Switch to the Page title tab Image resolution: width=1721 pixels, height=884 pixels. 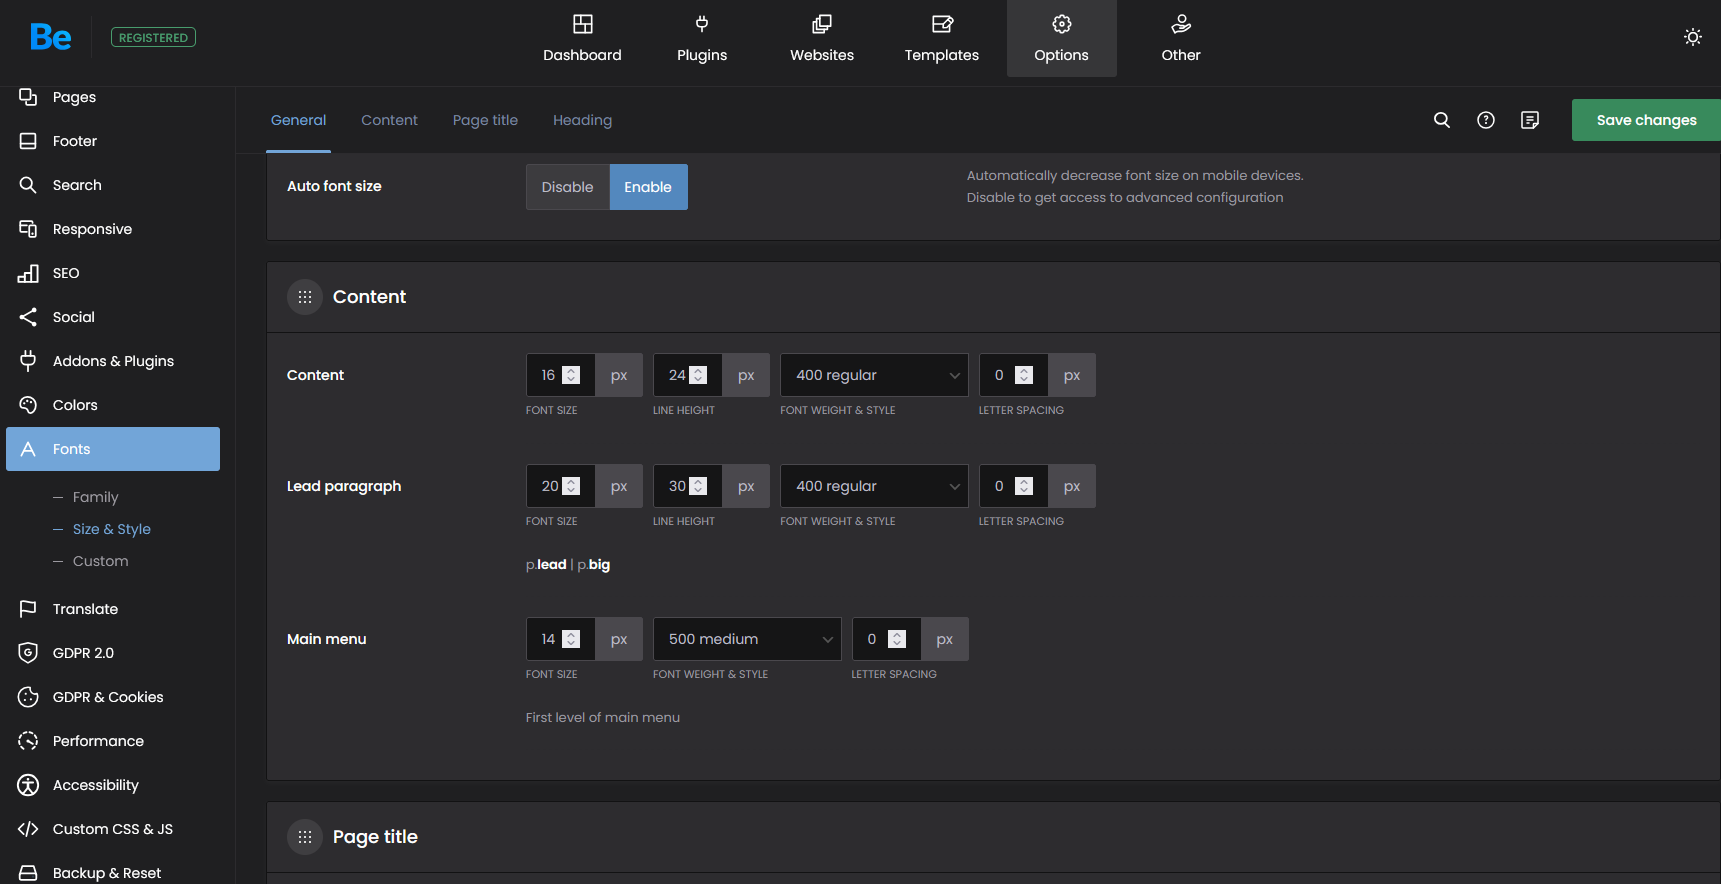pyautogui.click(x=485, y=120)
